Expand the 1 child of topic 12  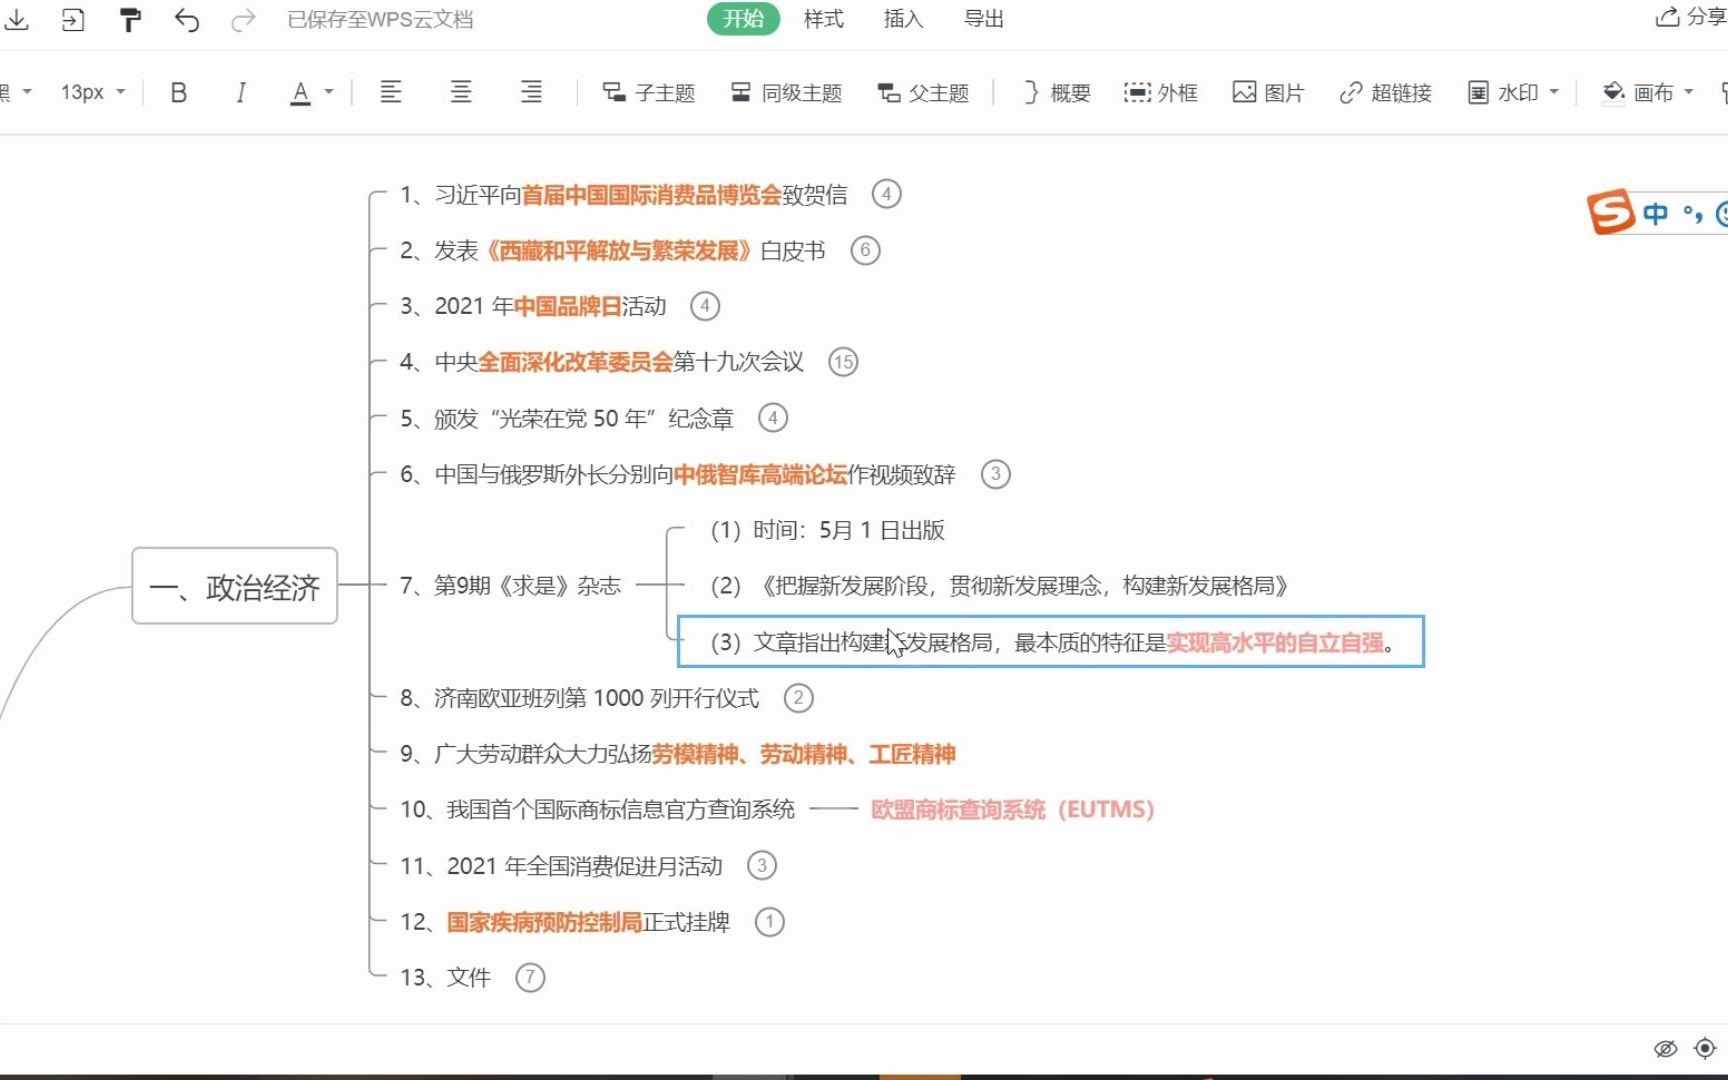[x=769, y=922]
